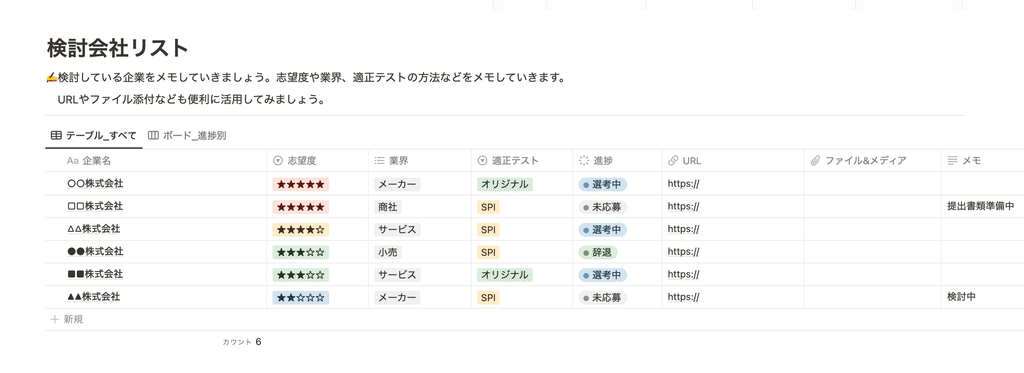Open the https:// link for □□株式会社
Image resolution: width=1024 pixels, height=373 pixels.
(x=683, y=206)
